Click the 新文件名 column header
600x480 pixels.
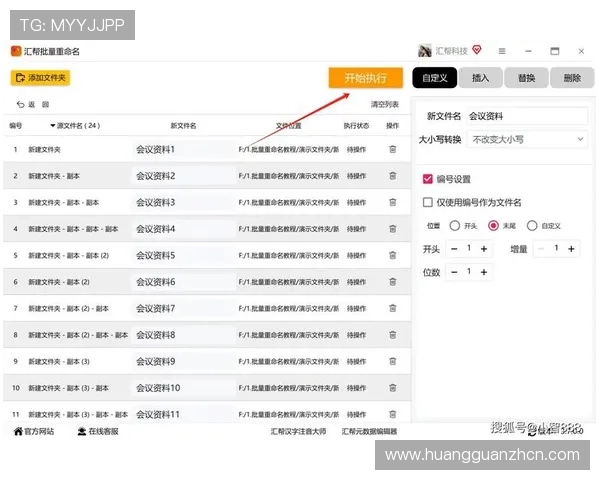tap(183, 126)
